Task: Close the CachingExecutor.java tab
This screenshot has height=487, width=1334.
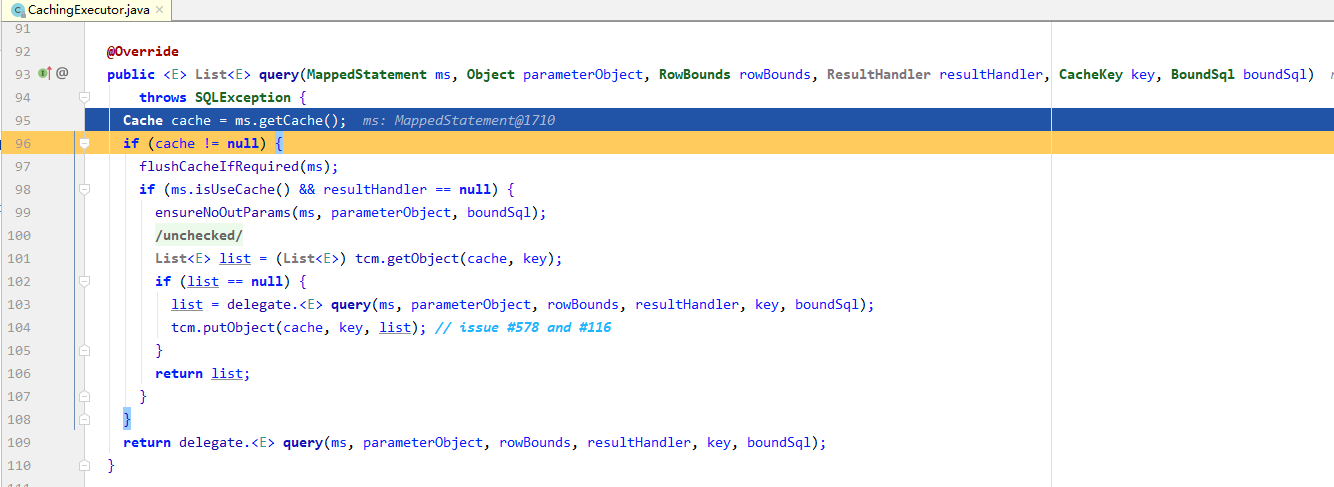Action: pyautogui.click(x=157, y=10)
